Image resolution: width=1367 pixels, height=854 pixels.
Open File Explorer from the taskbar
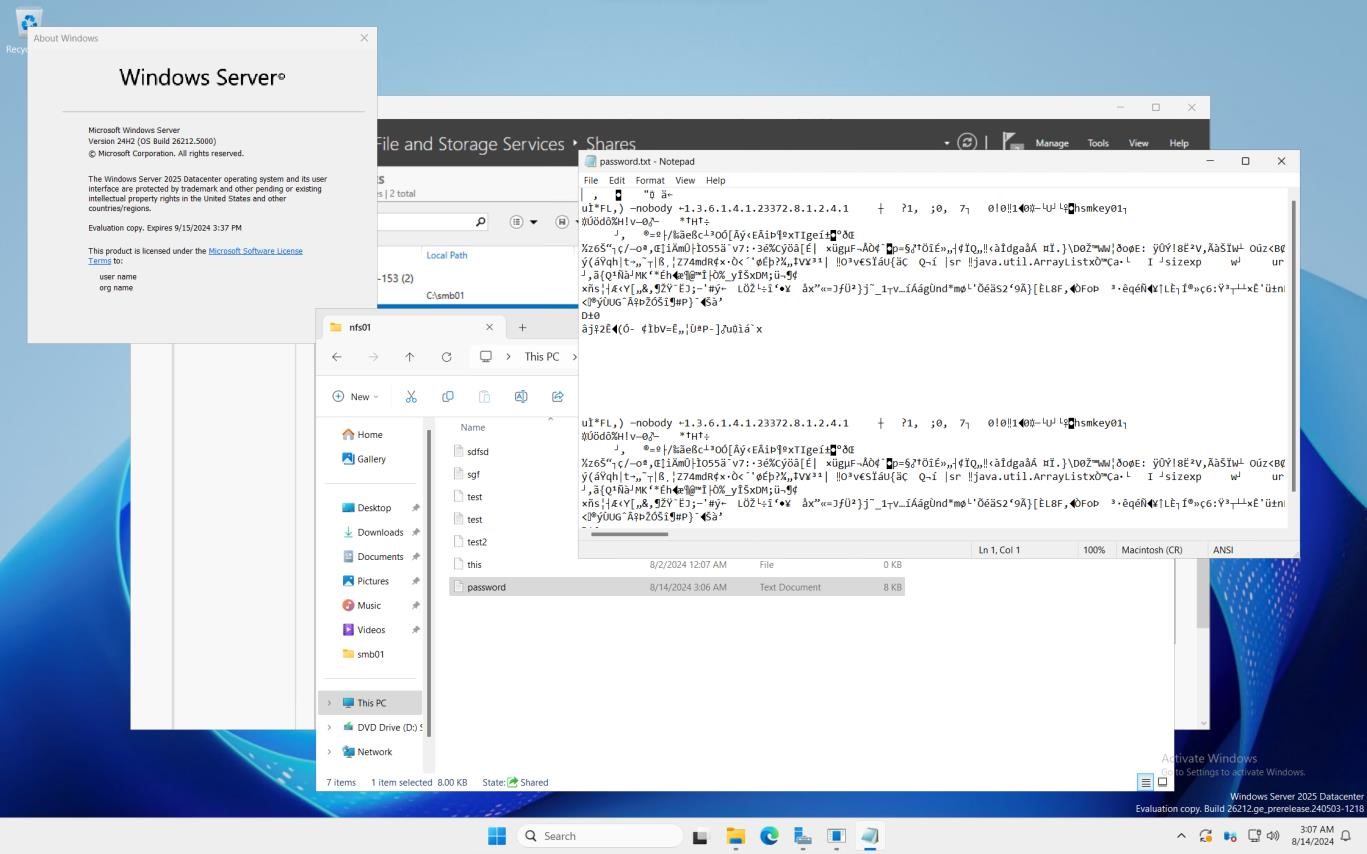point(735,836)
